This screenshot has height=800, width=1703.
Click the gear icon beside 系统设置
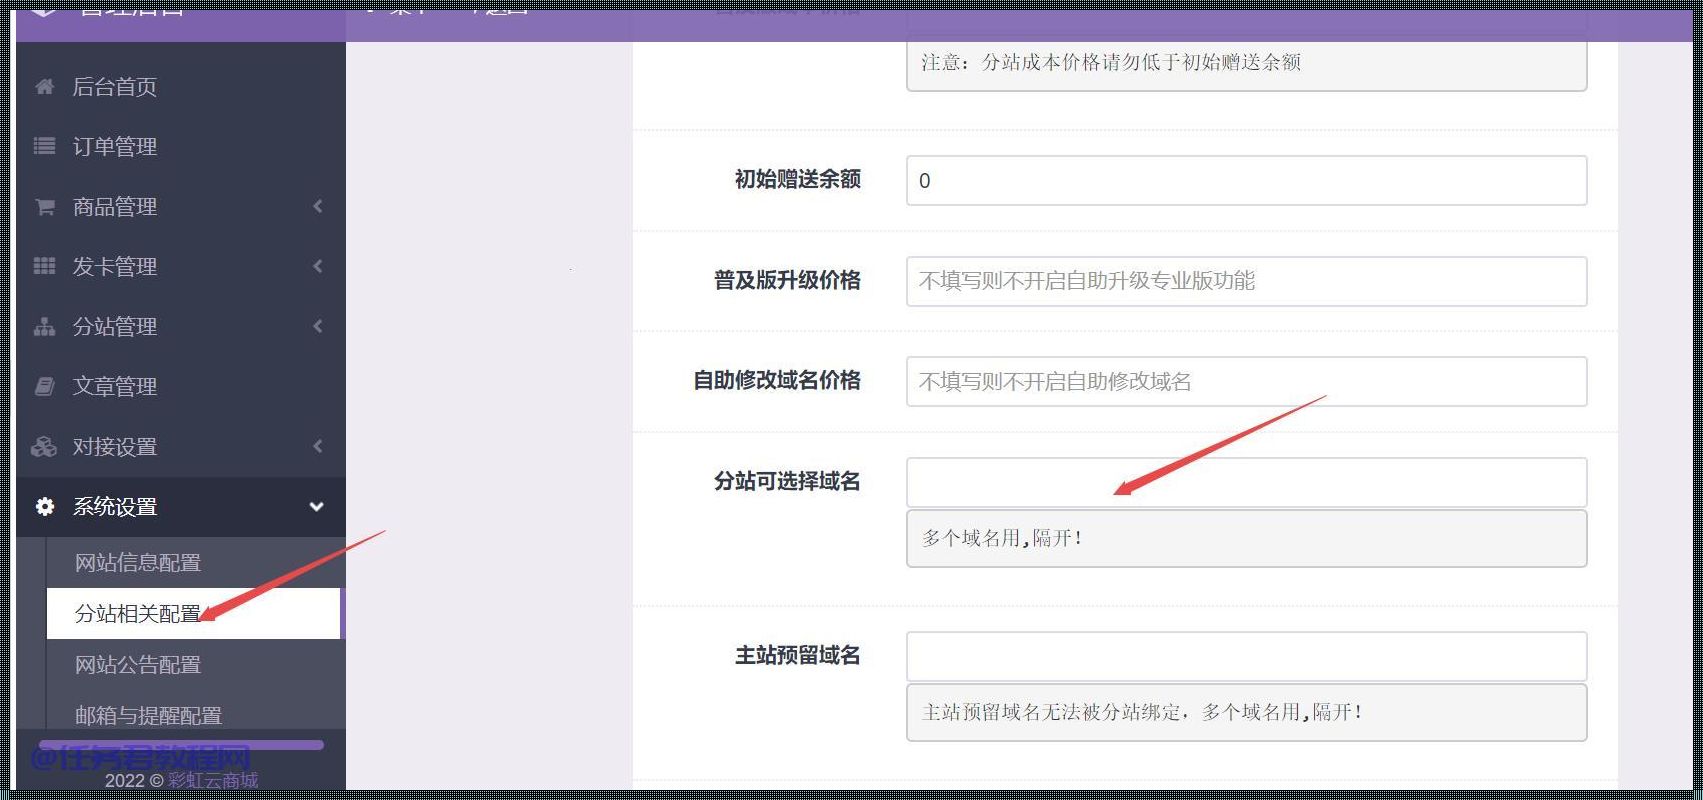(x=44, y=507)
